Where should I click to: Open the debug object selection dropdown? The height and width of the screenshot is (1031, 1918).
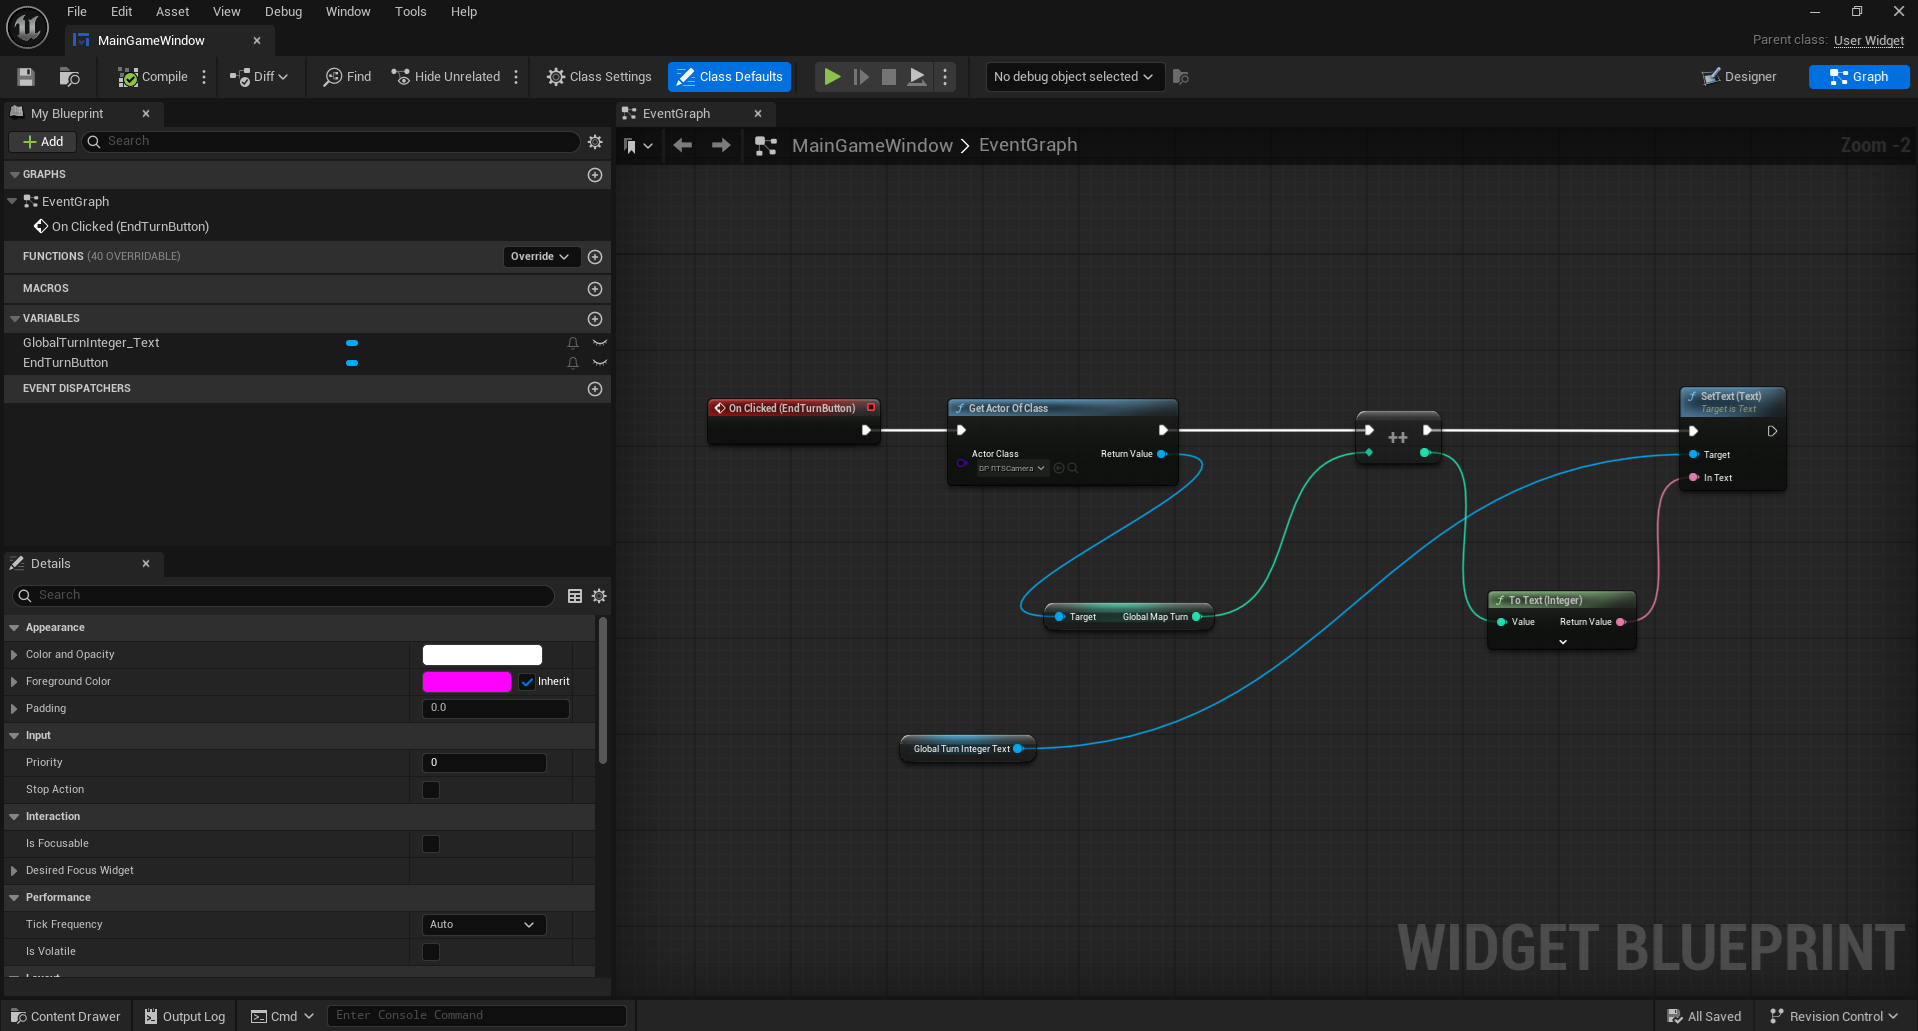pos(1075,77)
